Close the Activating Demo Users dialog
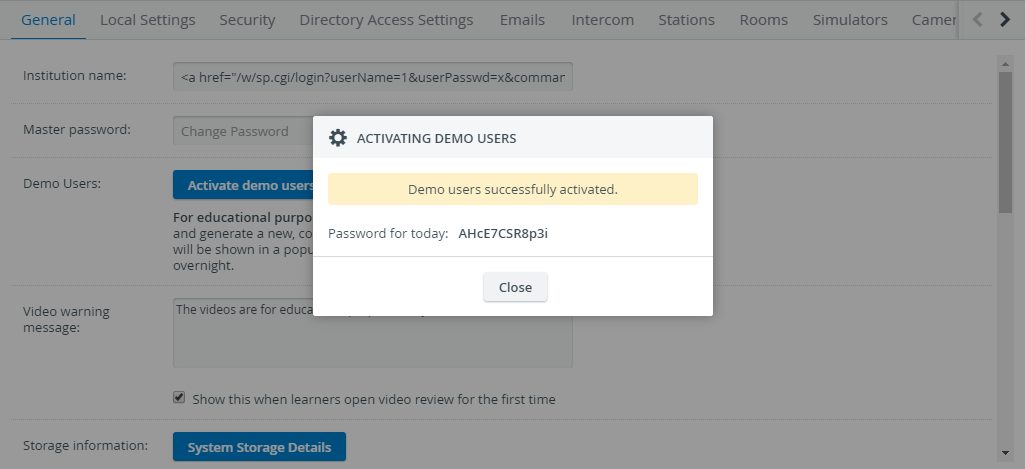The height and width of the screenshot is (469, 1025). pyautogui.click(x=515, y=287)
